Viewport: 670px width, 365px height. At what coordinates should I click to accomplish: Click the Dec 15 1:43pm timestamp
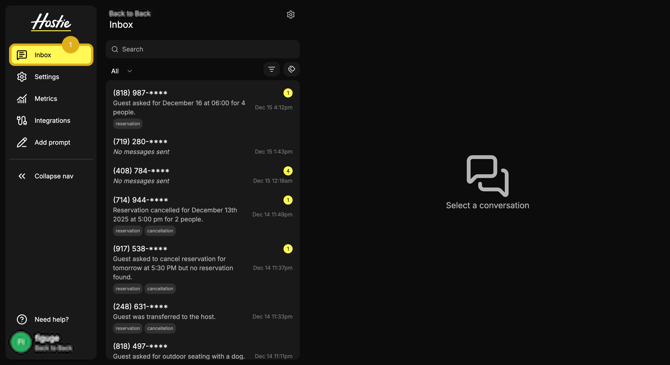click(x=273, y=152)
